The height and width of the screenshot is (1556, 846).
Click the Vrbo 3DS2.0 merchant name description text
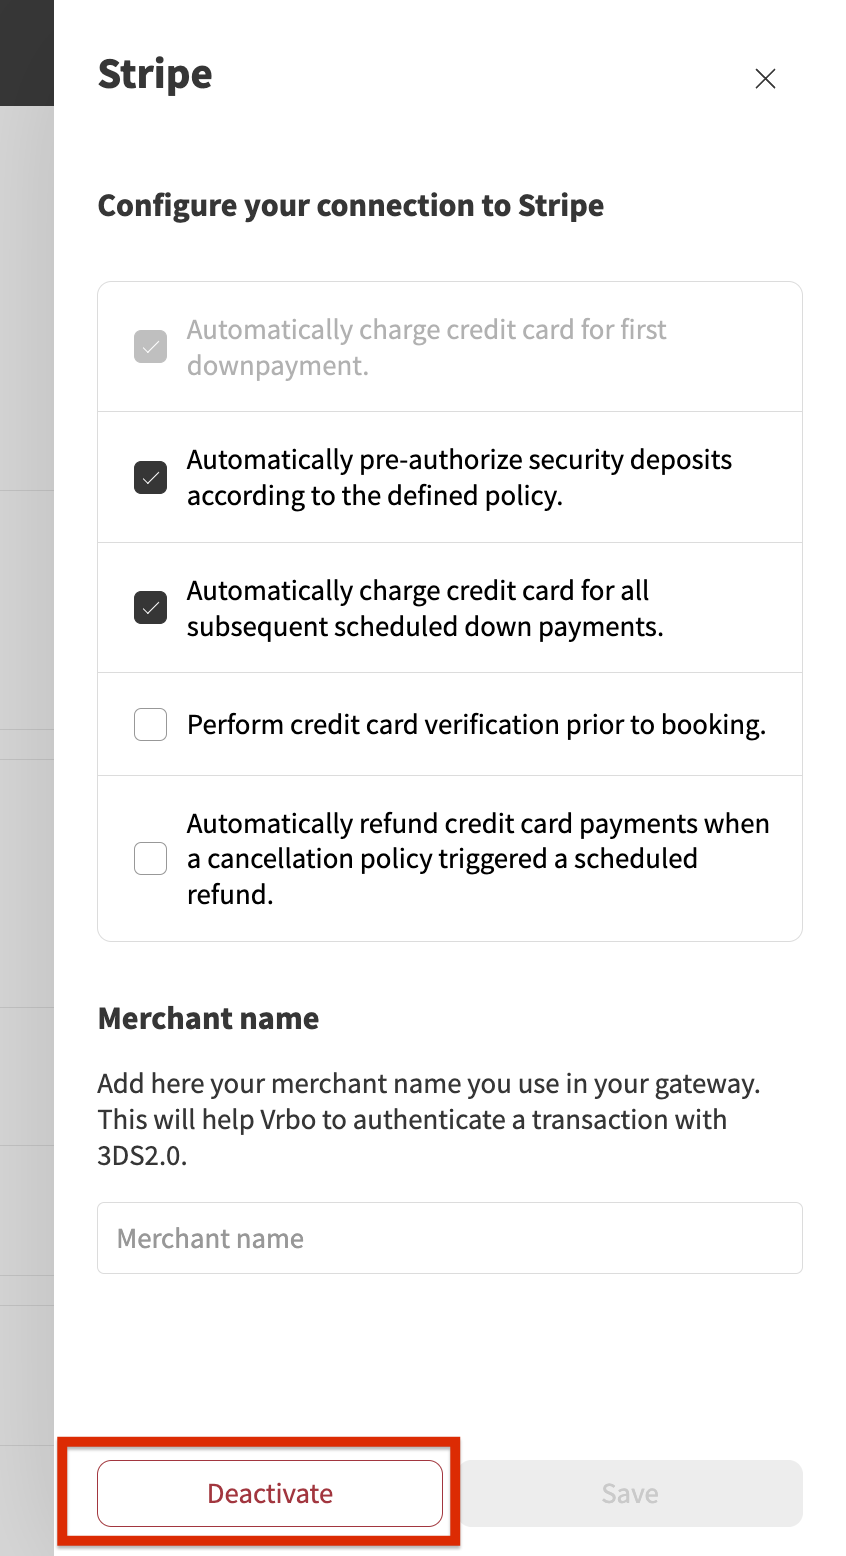coord(428,1119)
